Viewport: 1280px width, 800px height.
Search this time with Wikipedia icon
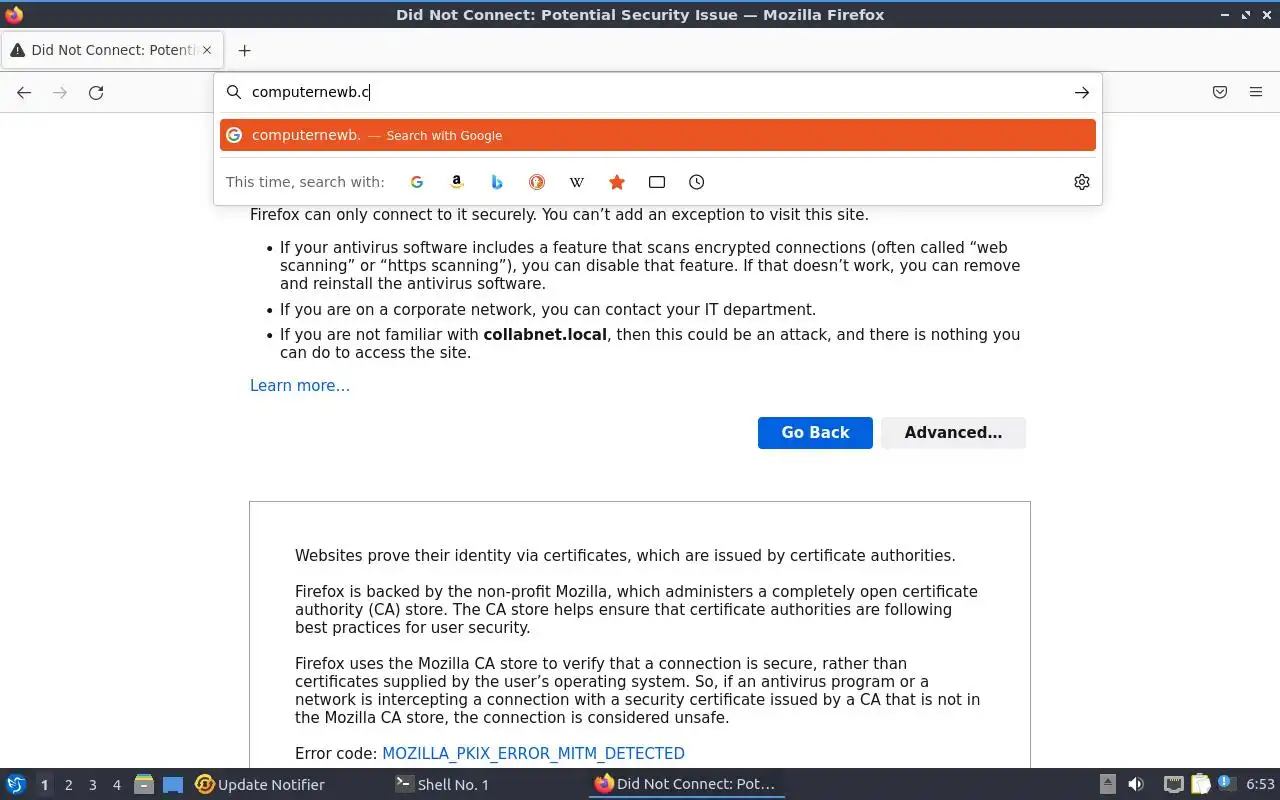click(x=577, y=182)
